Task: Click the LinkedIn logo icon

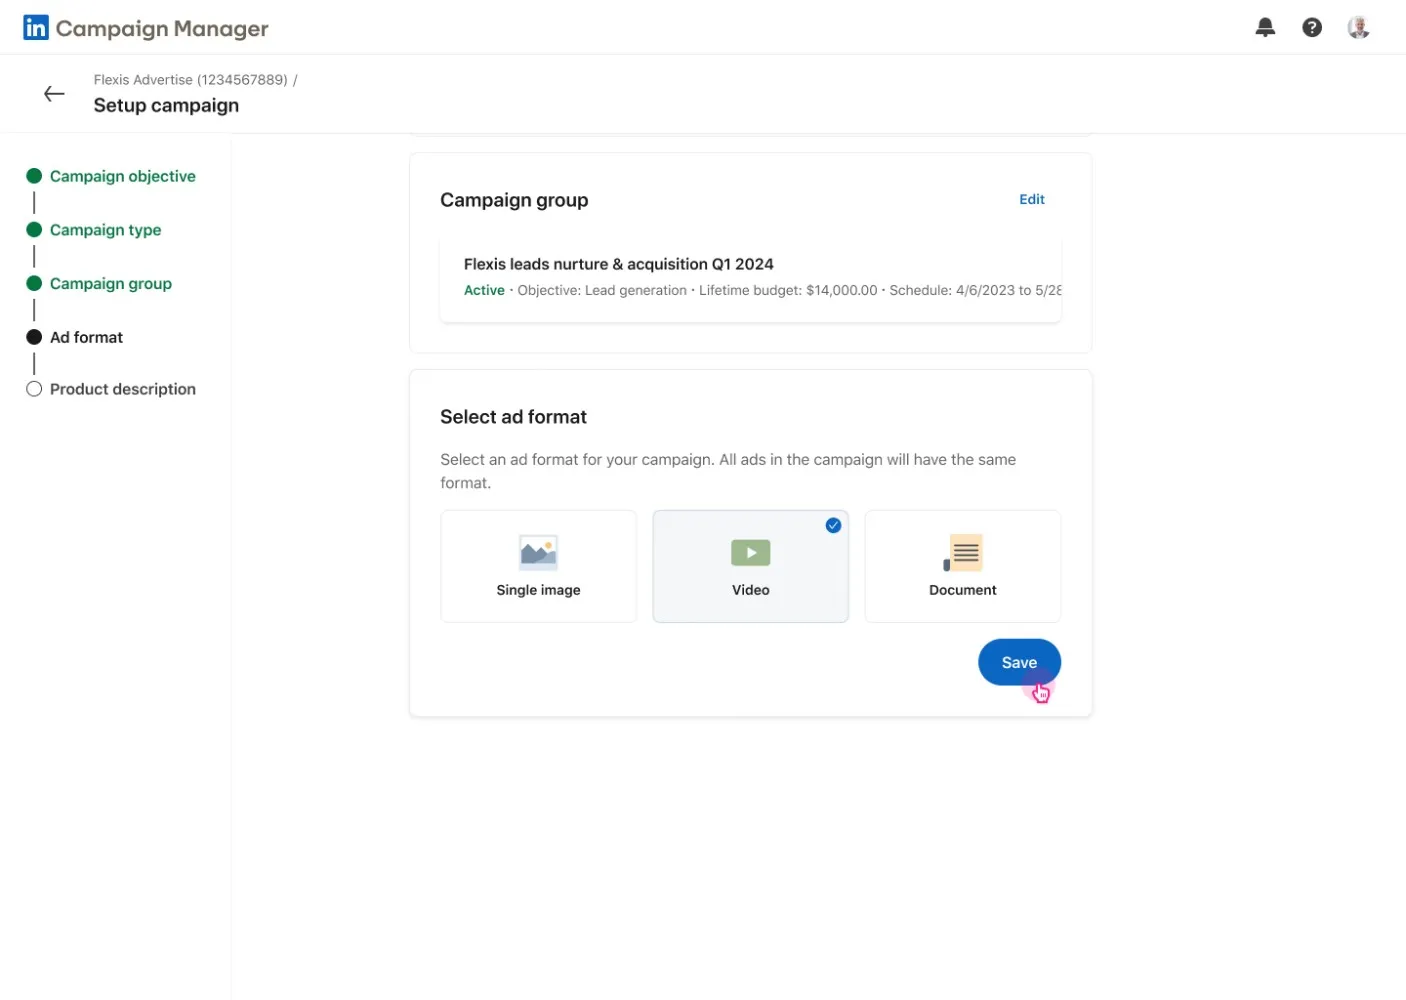Action: [x=36, y=28]
